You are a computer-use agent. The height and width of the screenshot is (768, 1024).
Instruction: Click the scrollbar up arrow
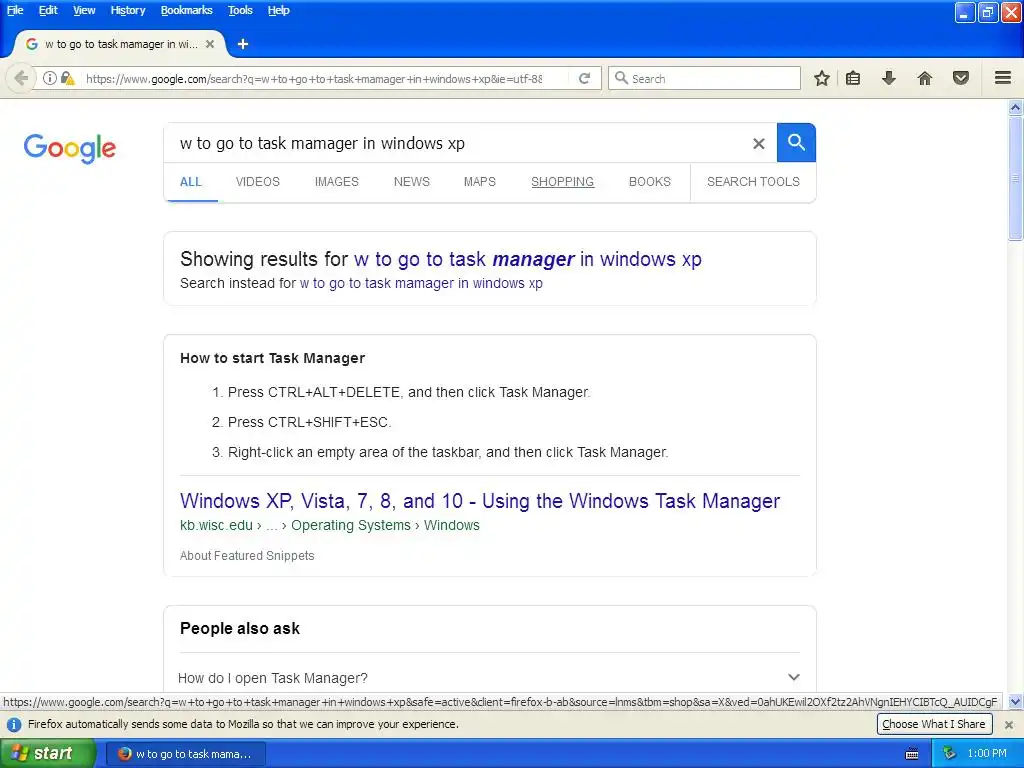1016,107
